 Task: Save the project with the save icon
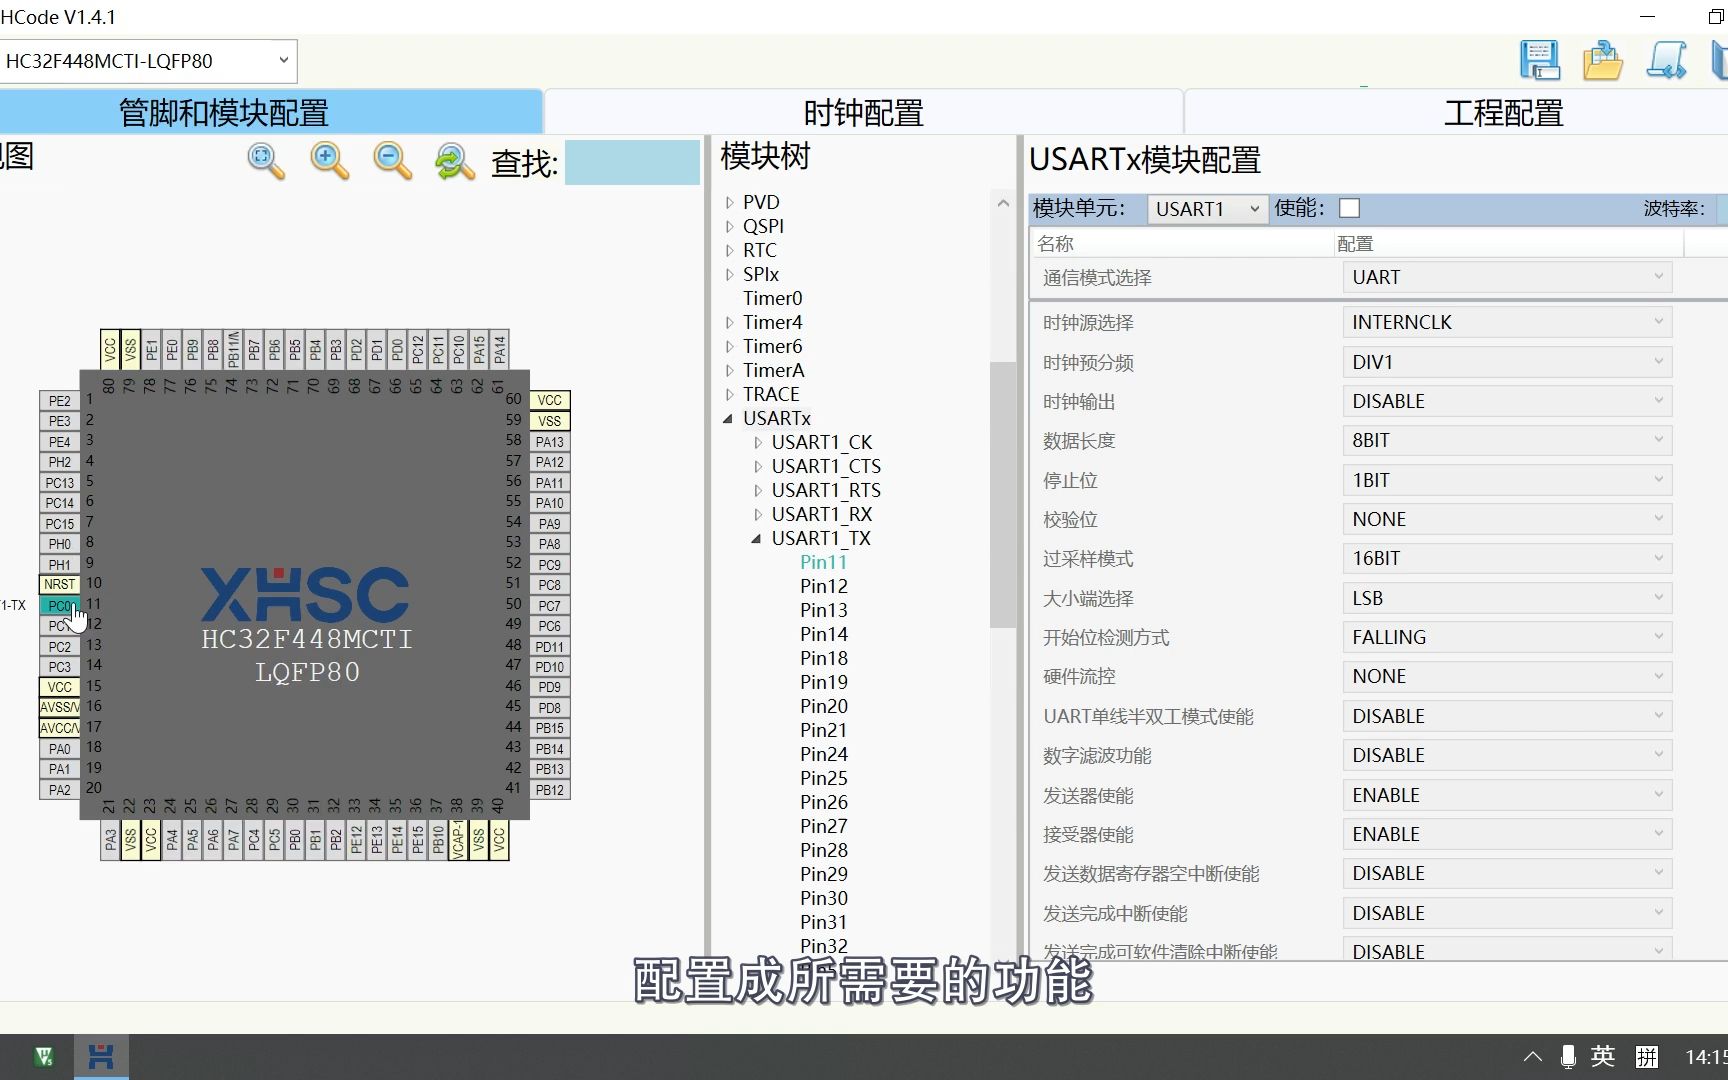pos(1540,60)
